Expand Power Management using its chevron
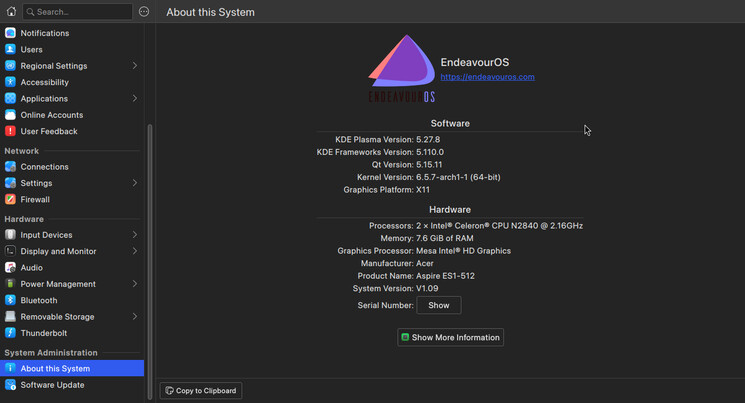The height and width of the screenshot is (403, 745). pos(135,284)
